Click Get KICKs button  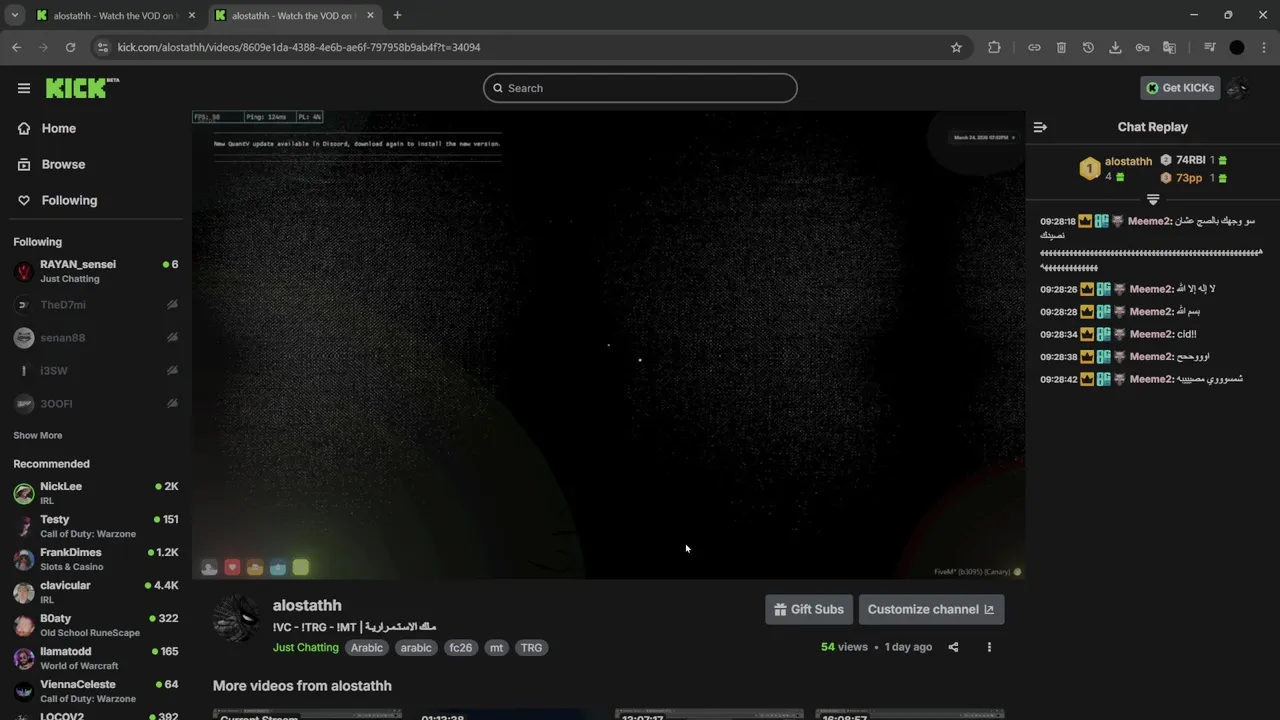coord(1180,88)
